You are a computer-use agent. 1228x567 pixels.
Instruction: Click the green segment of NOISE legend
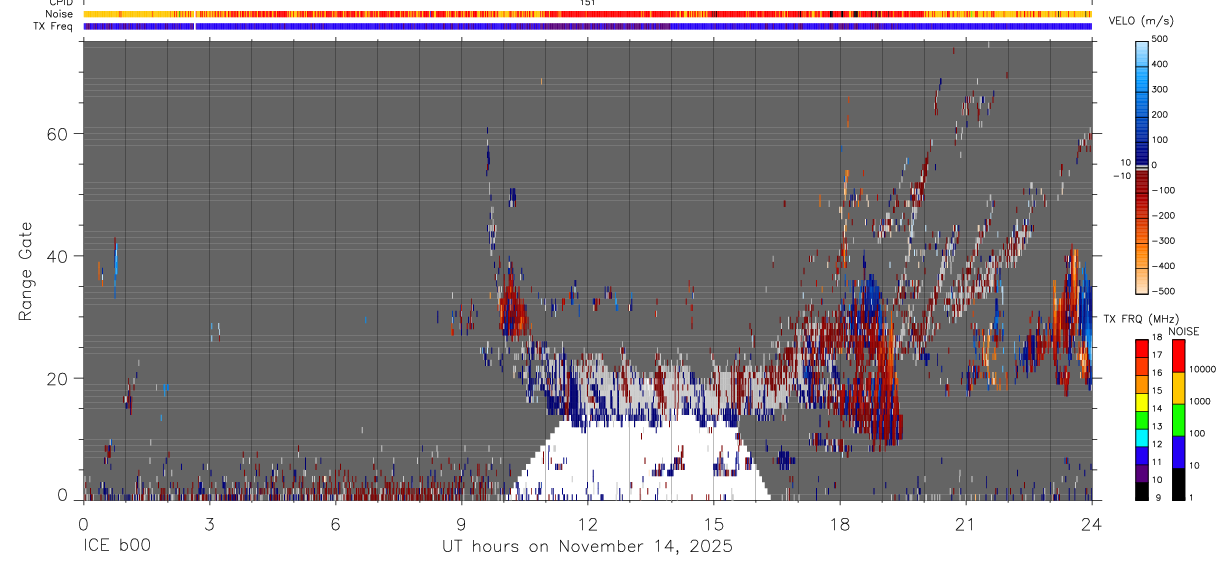coord(1179,420)
